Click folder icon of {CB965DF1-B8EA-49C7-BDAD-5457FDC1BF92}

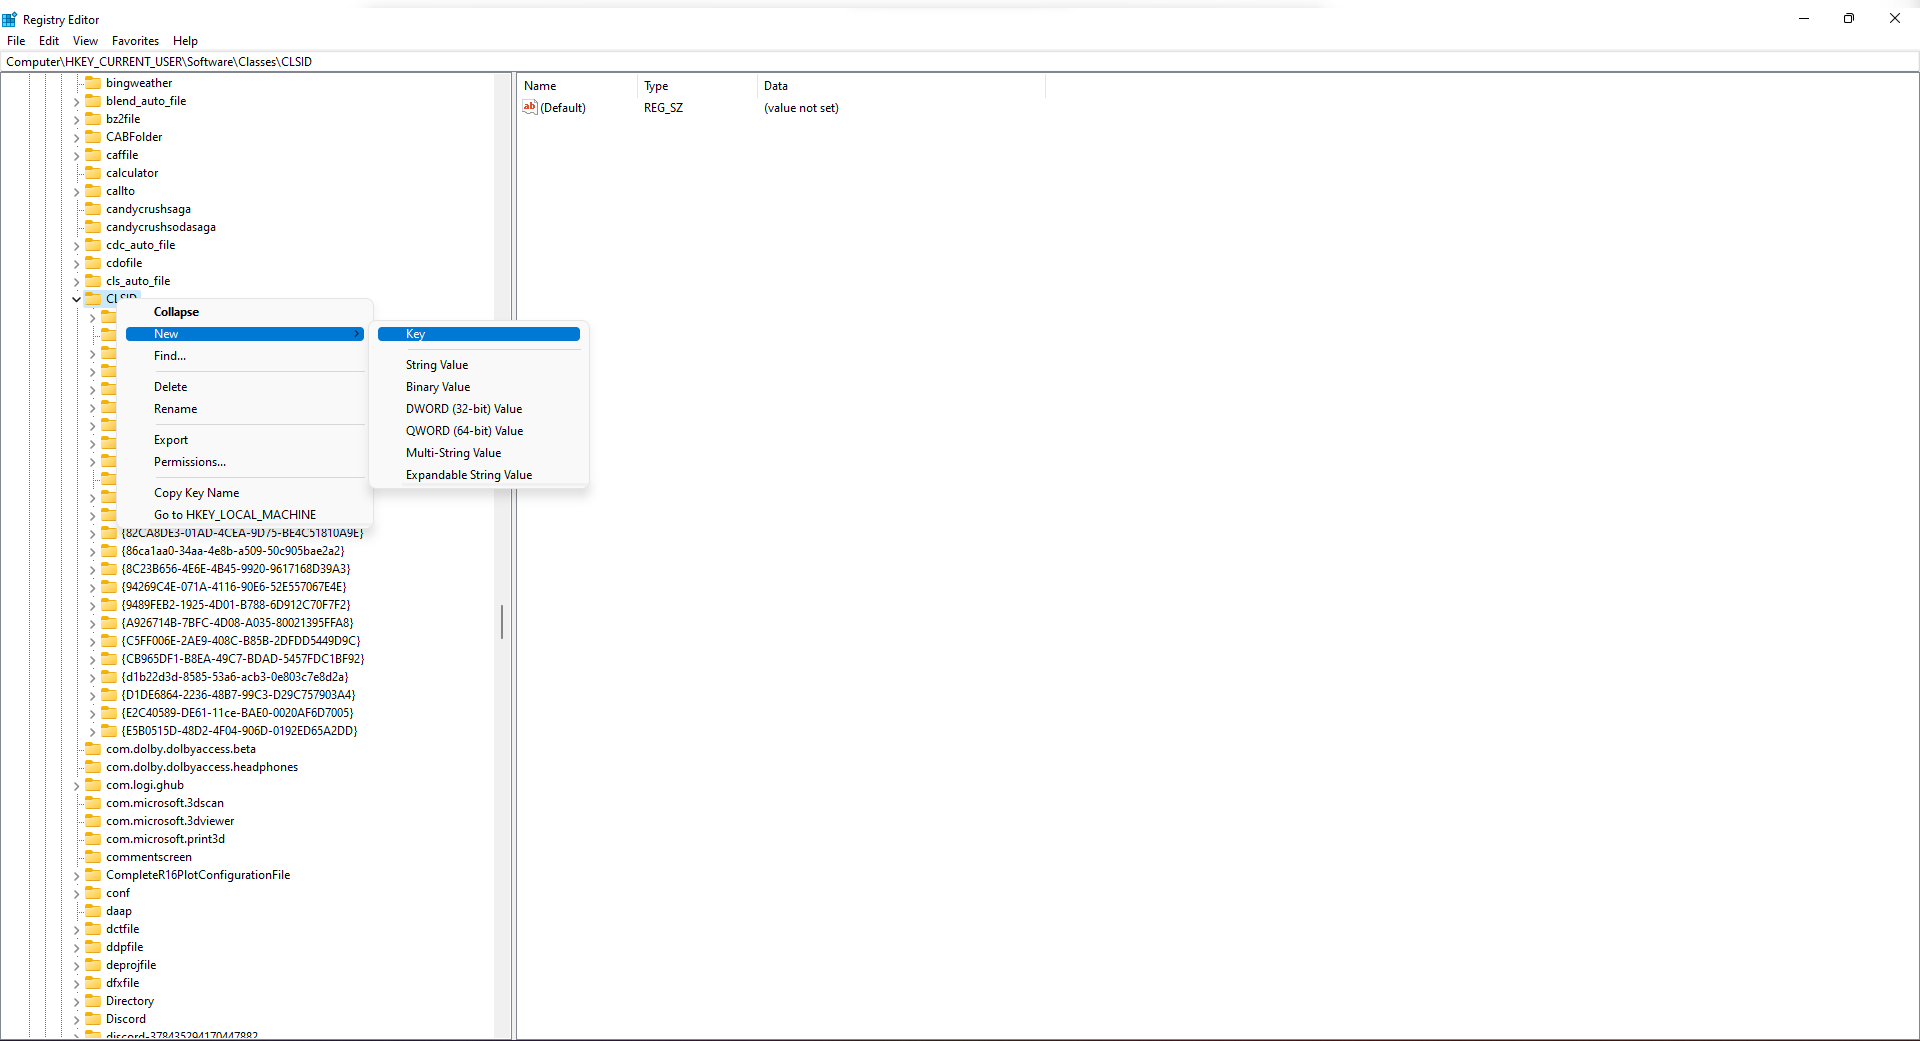[109, 659]
